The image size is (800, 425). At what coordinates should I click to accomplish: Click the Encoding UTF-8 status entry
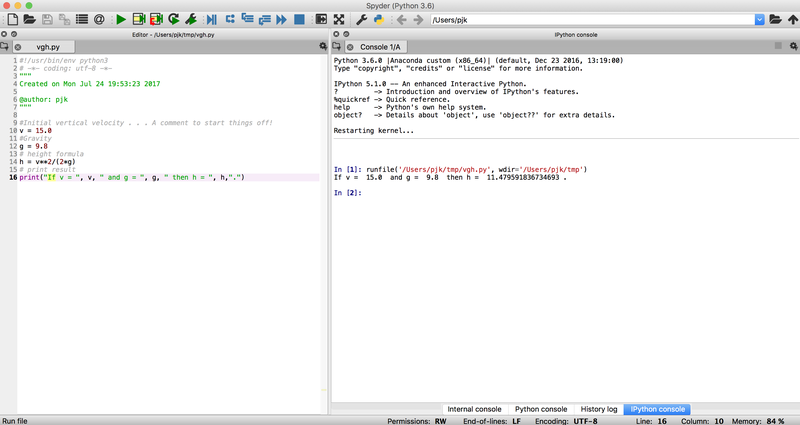[x=566, y=421]
